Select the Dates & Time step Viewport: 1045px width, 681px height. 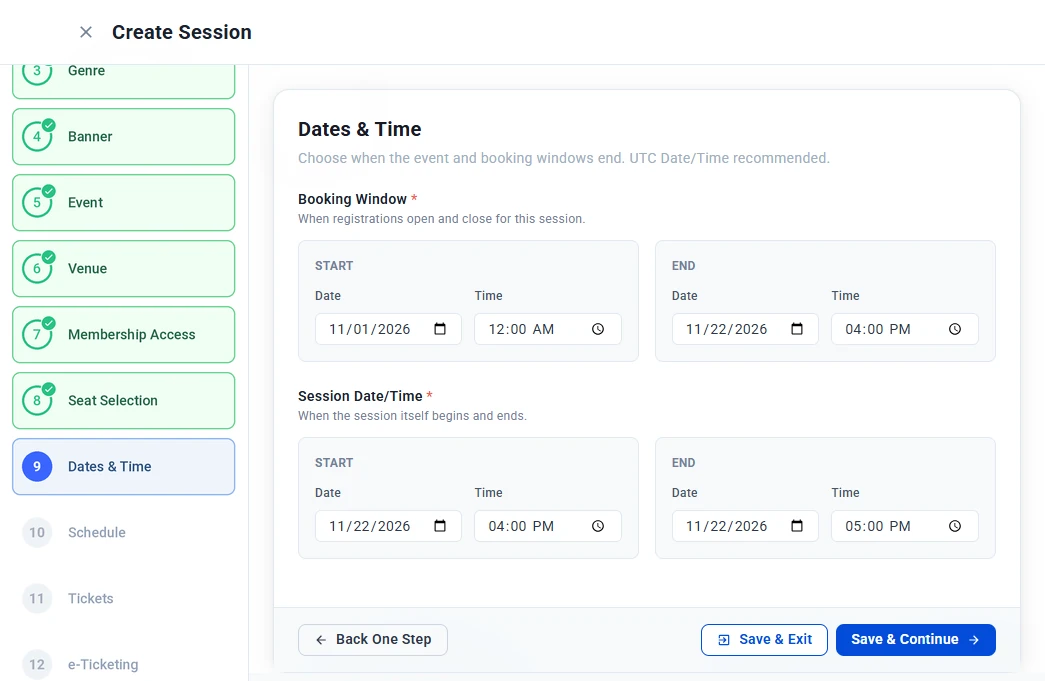[x=123, y=466]
